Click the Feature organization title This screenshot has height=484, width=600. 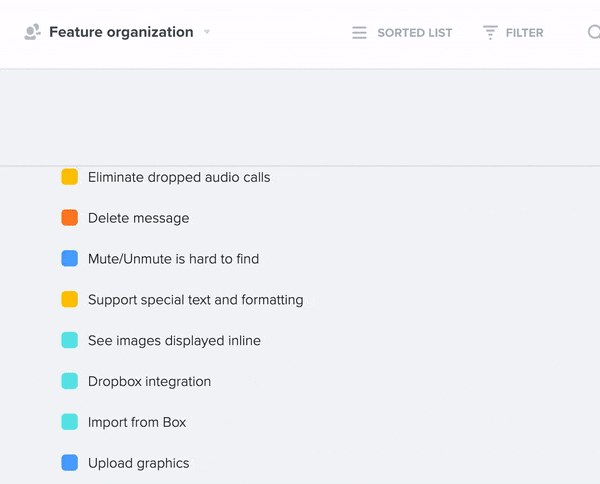coord(121,32)
